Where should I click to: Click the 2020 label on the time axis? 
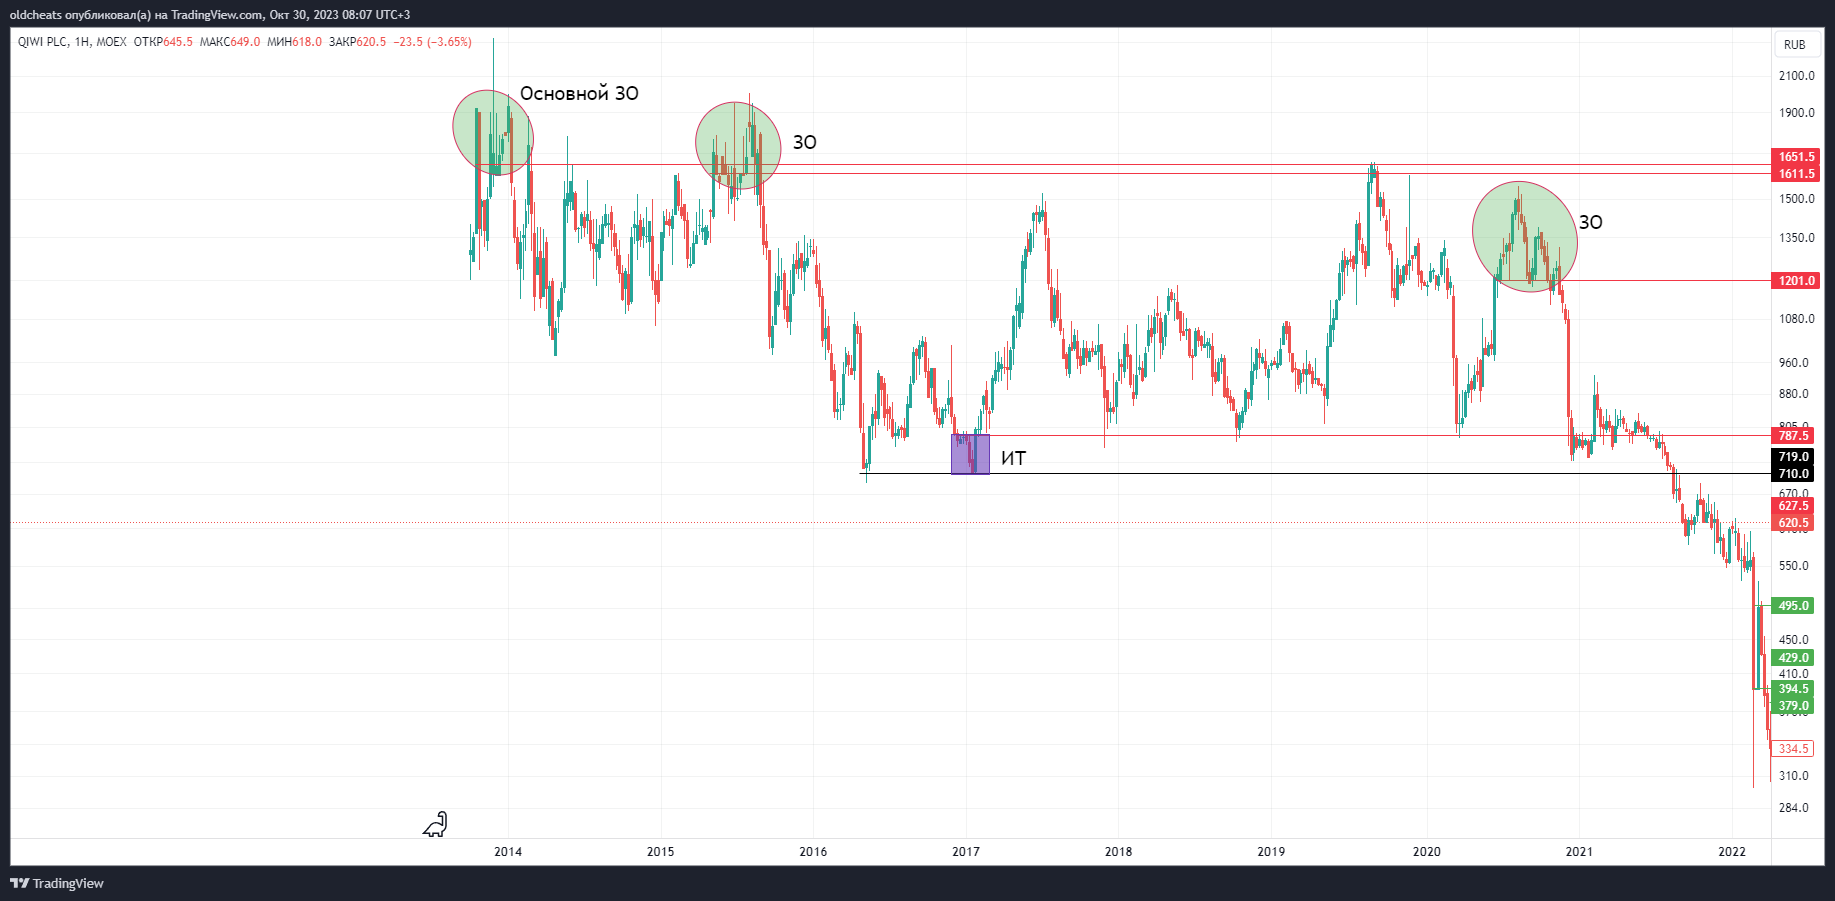pos(1427,852)
